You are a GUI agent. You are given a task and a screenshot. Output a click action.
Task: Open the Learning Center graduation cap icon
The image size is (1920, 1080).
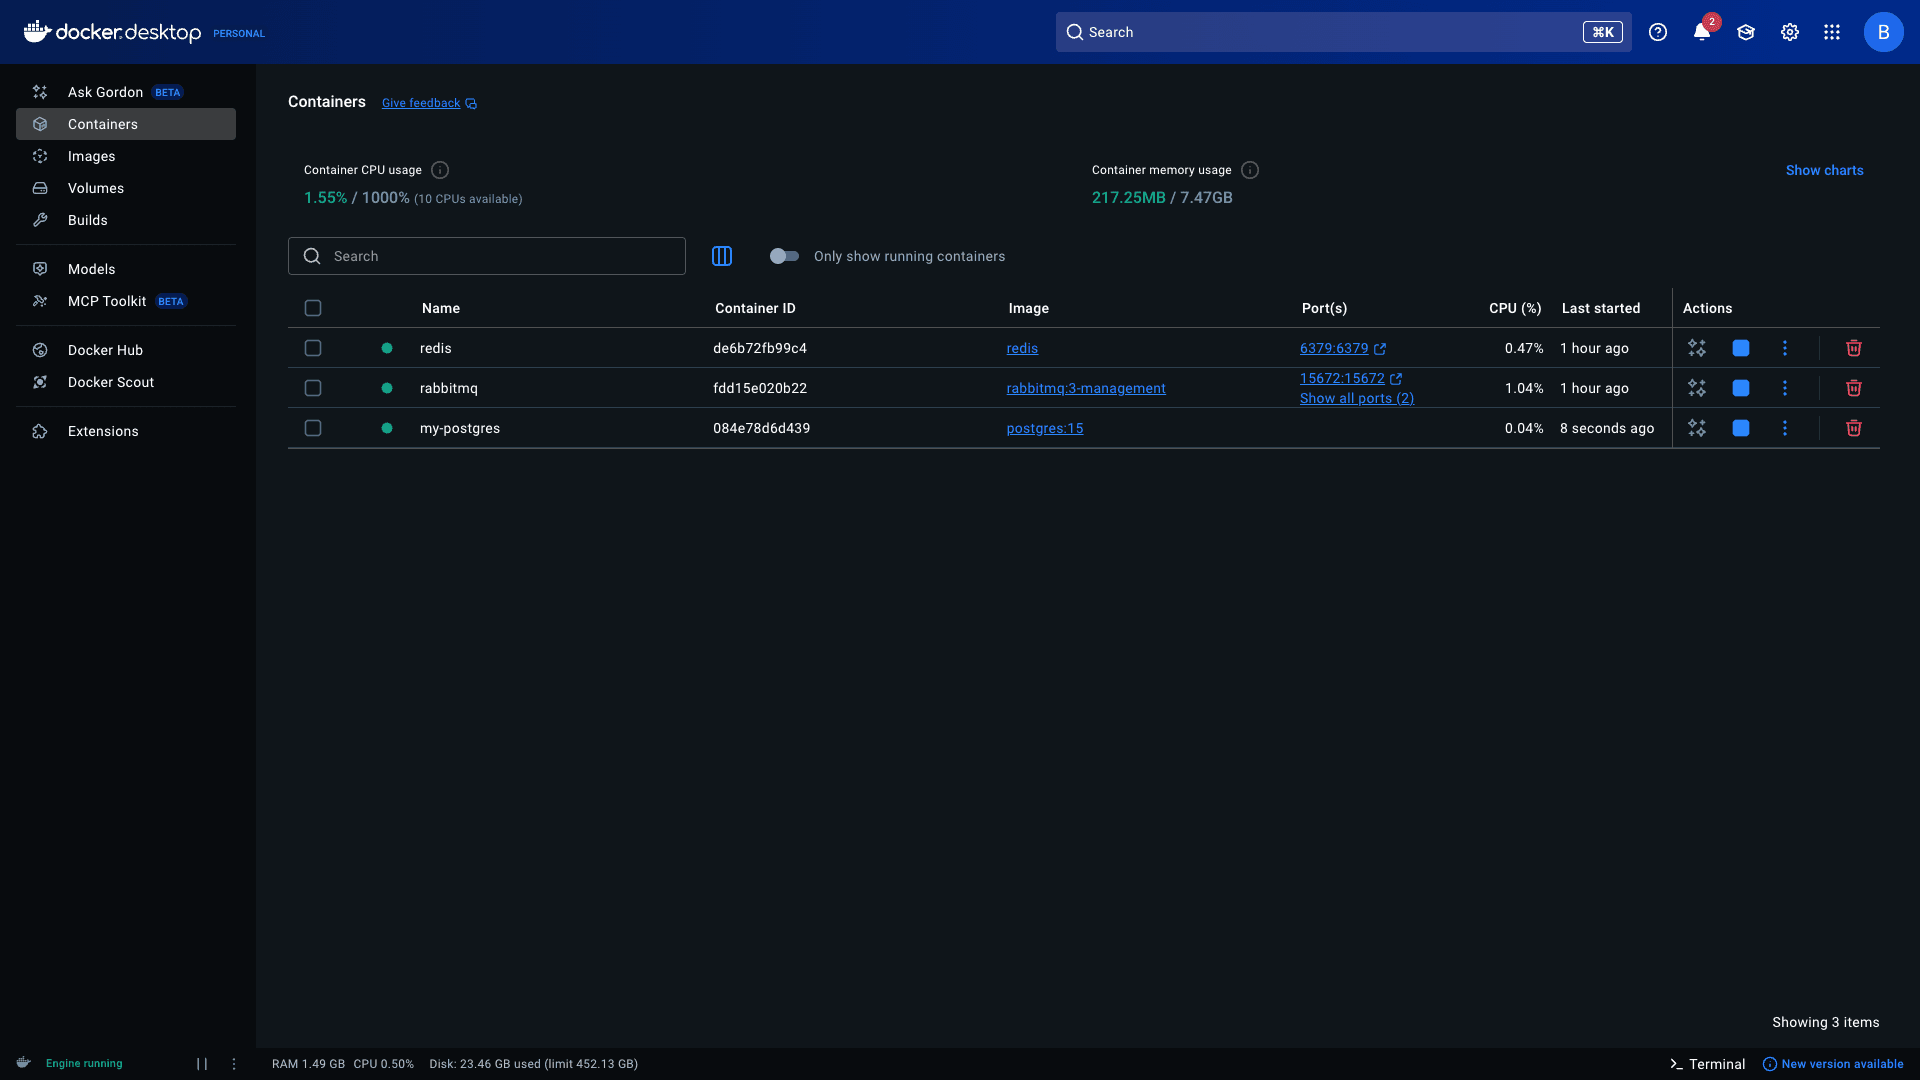(x=1745, y=32)
